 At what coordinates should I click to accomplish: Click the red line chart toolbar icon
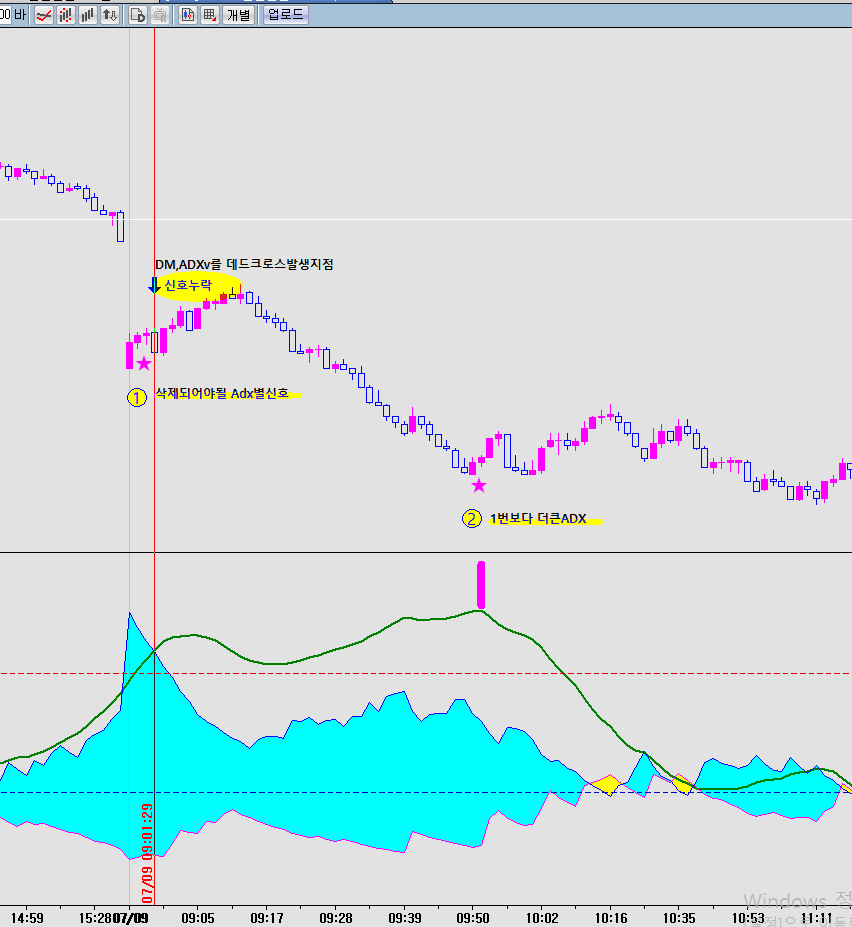[44, 15]
